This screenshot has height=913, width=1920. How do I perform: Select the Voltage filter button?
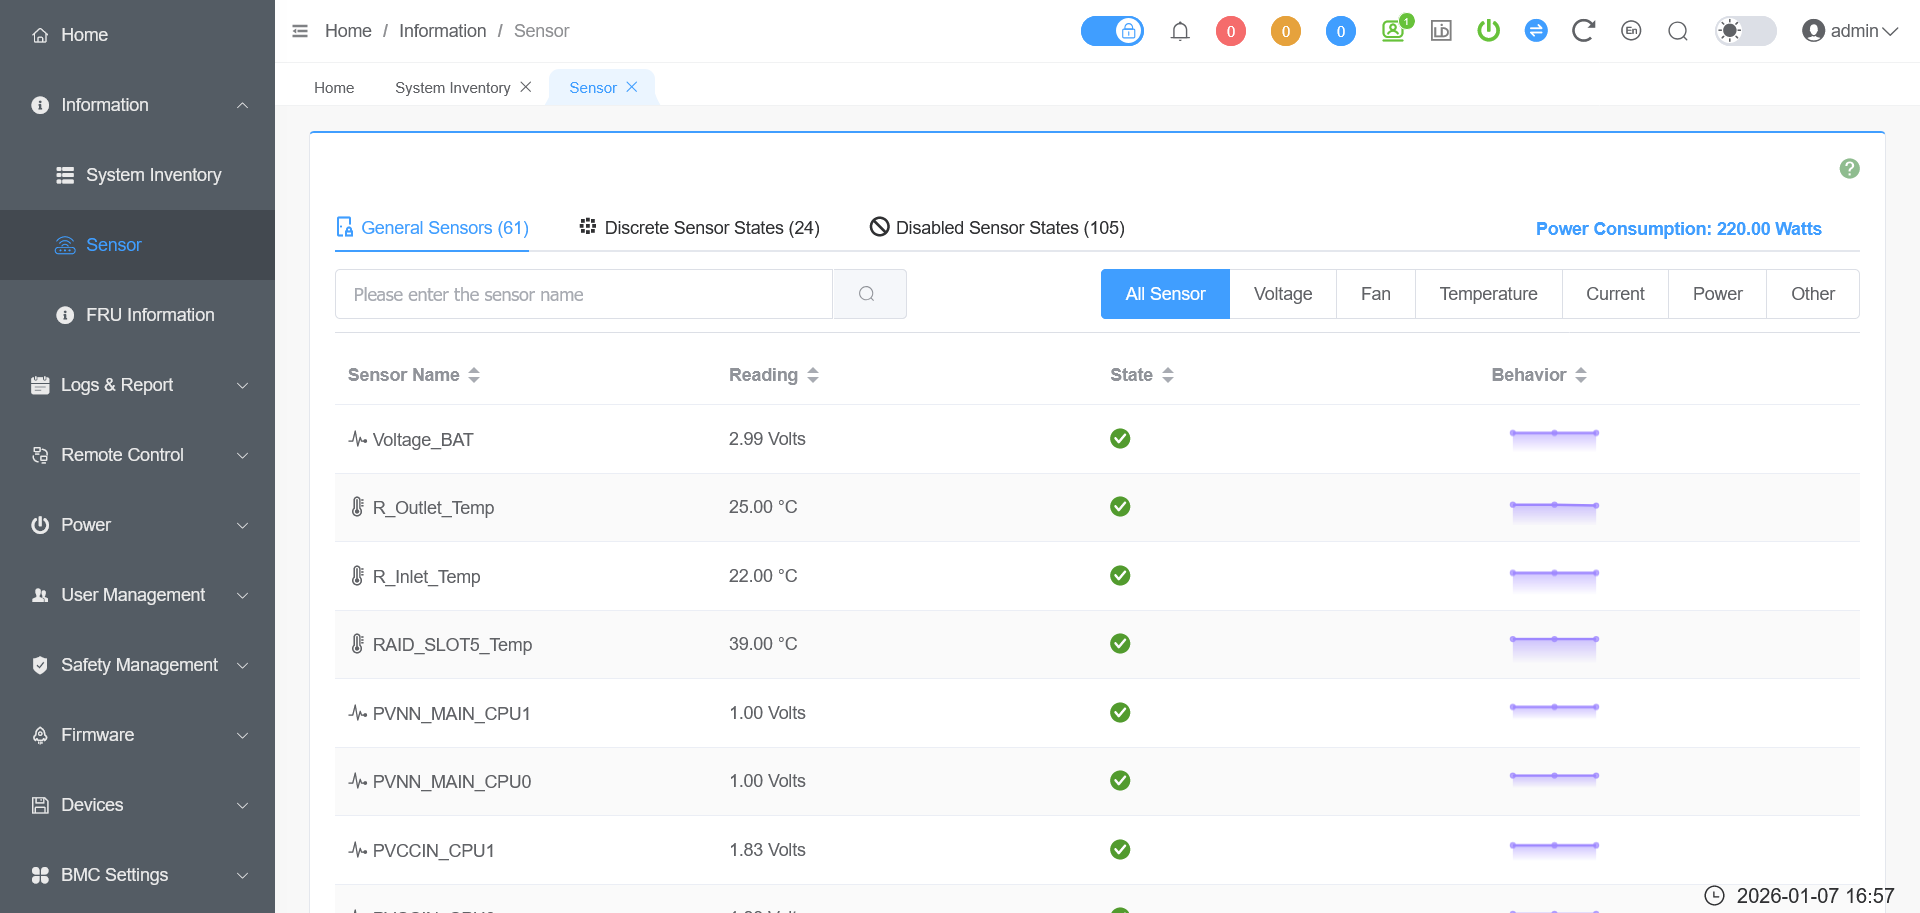click(1282, 294)
